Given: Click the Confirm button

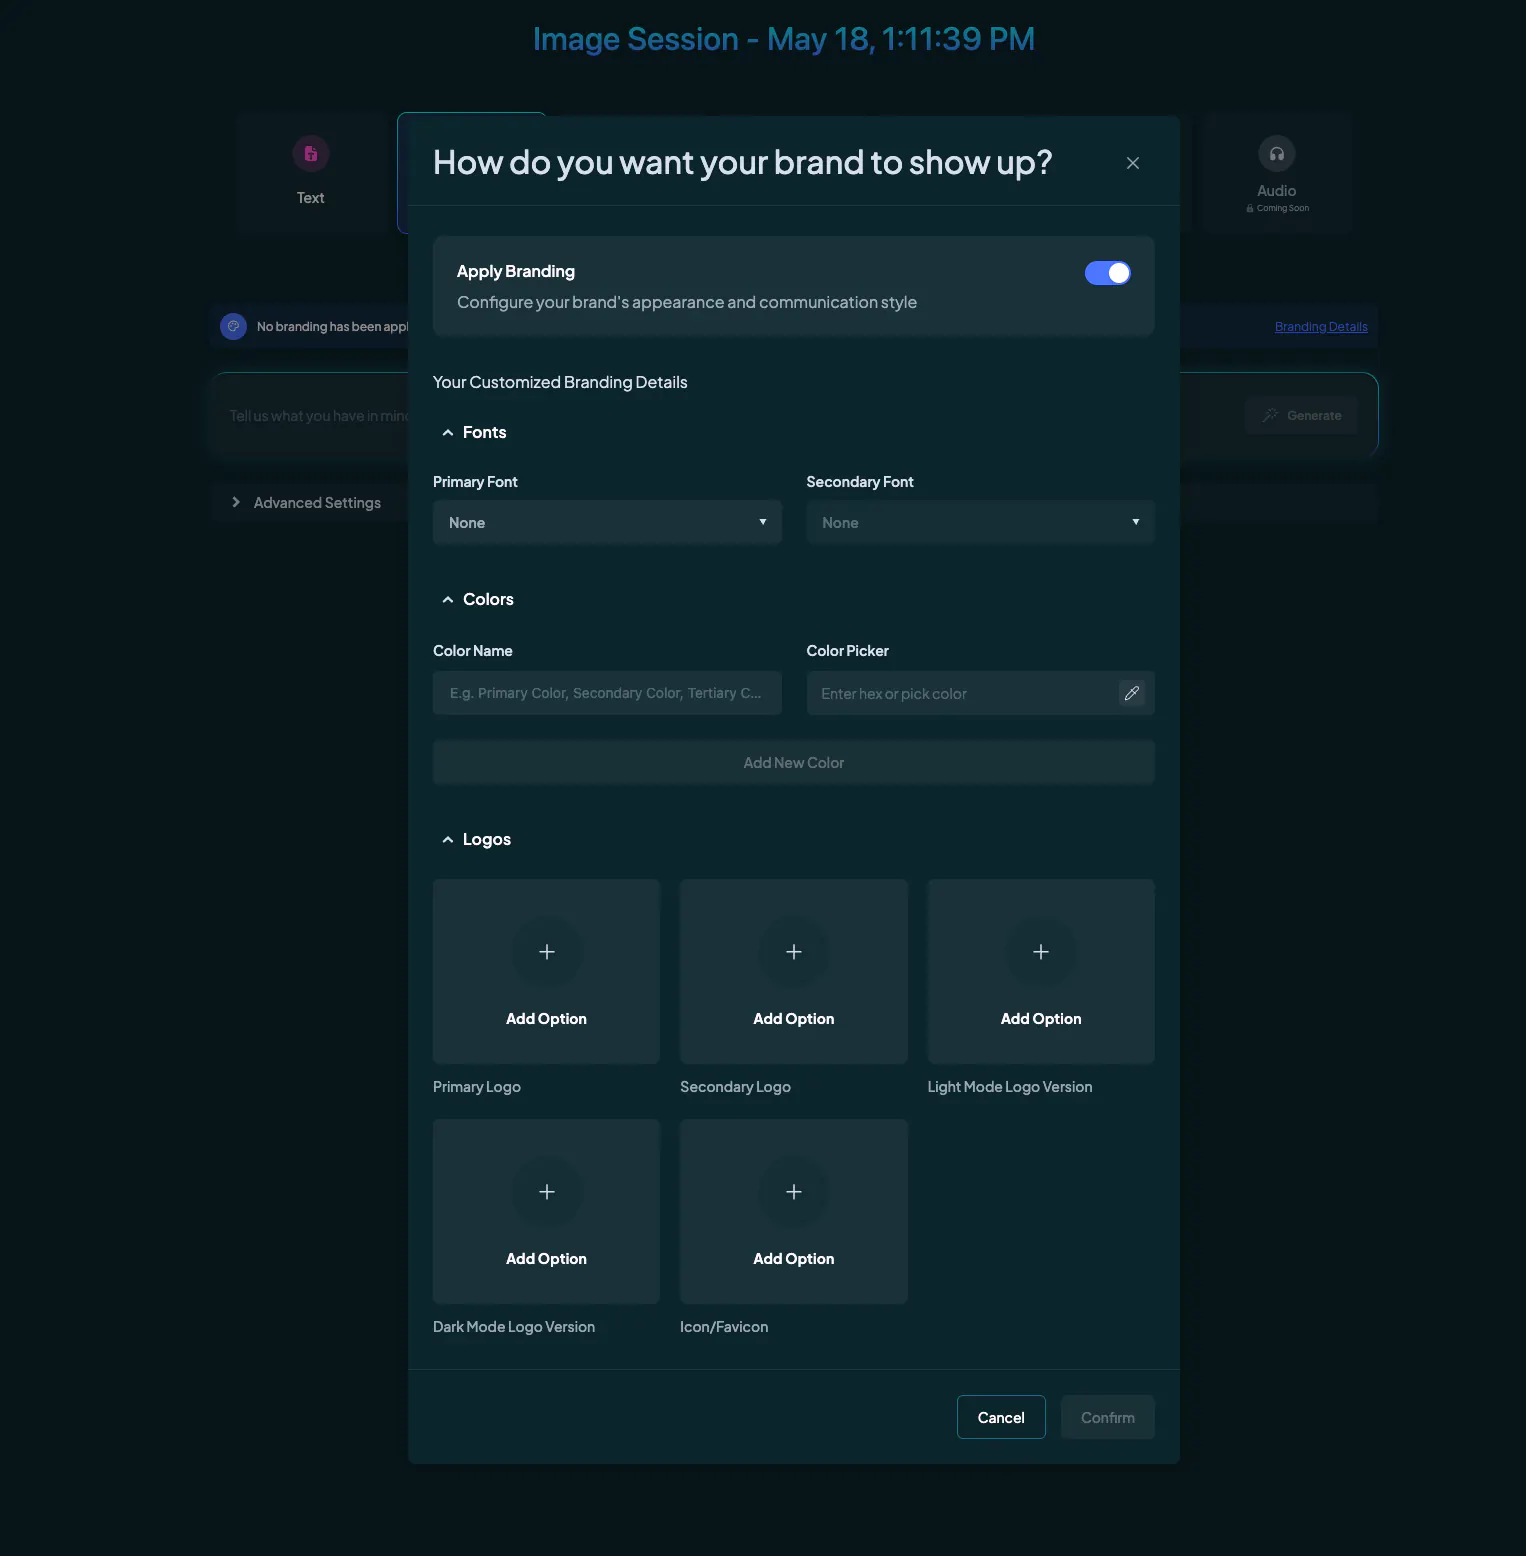Looking at the screenshot, I should [x=1108, y=1417].
